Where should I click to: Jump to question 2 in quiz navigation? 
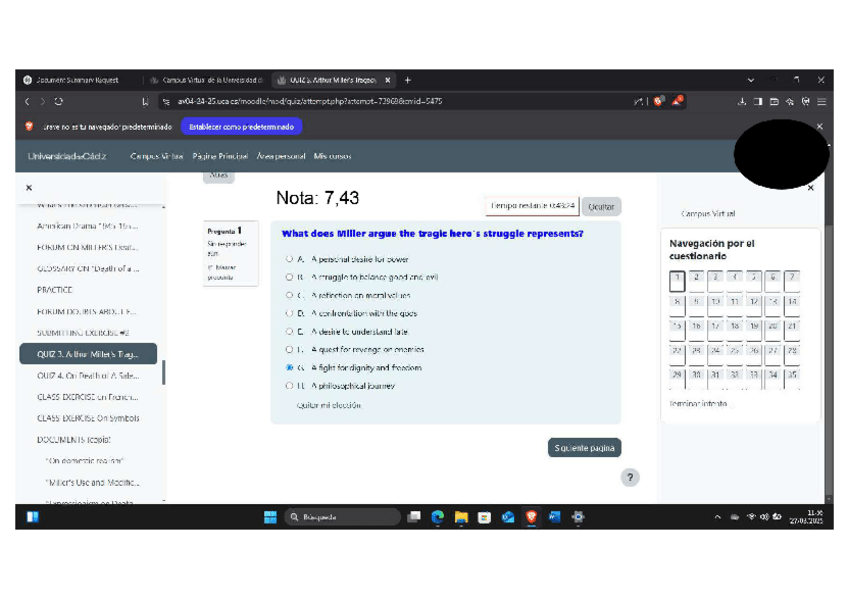coord(696,281)
